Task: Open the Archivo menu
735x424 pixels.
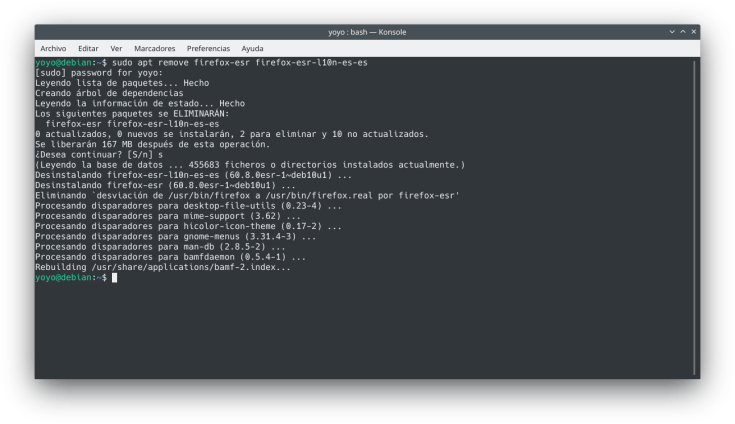Action: [x=53, y=48]
